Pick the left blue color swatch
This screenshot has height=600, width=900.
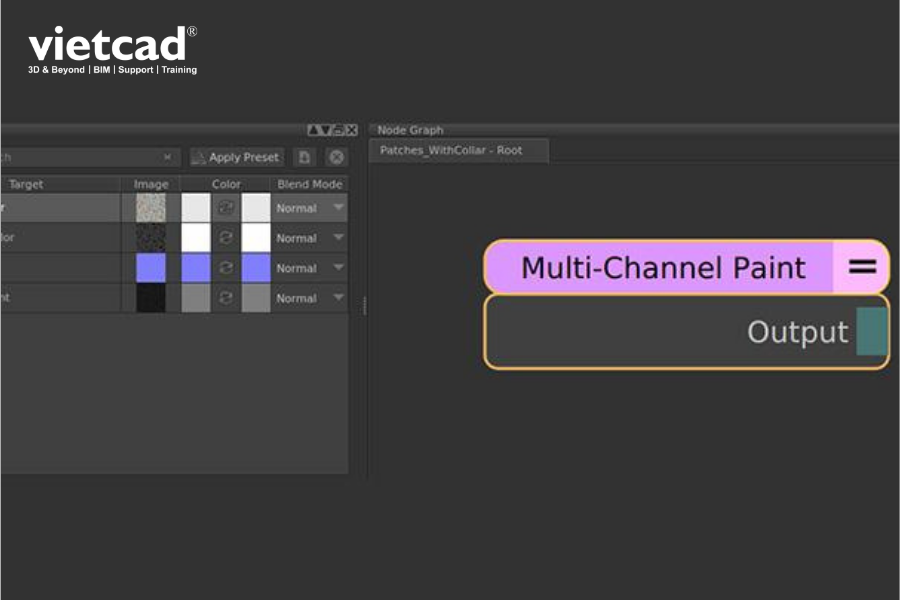196,268
